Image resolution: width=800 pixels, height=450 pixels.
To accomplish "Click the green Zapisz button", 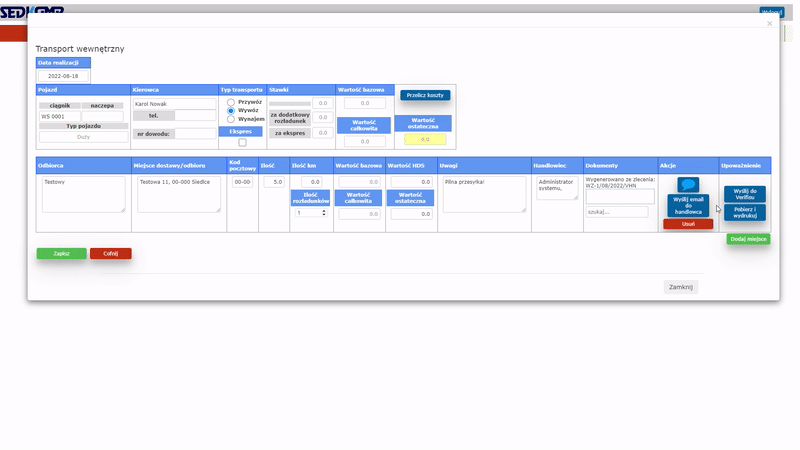I will 61,254.
